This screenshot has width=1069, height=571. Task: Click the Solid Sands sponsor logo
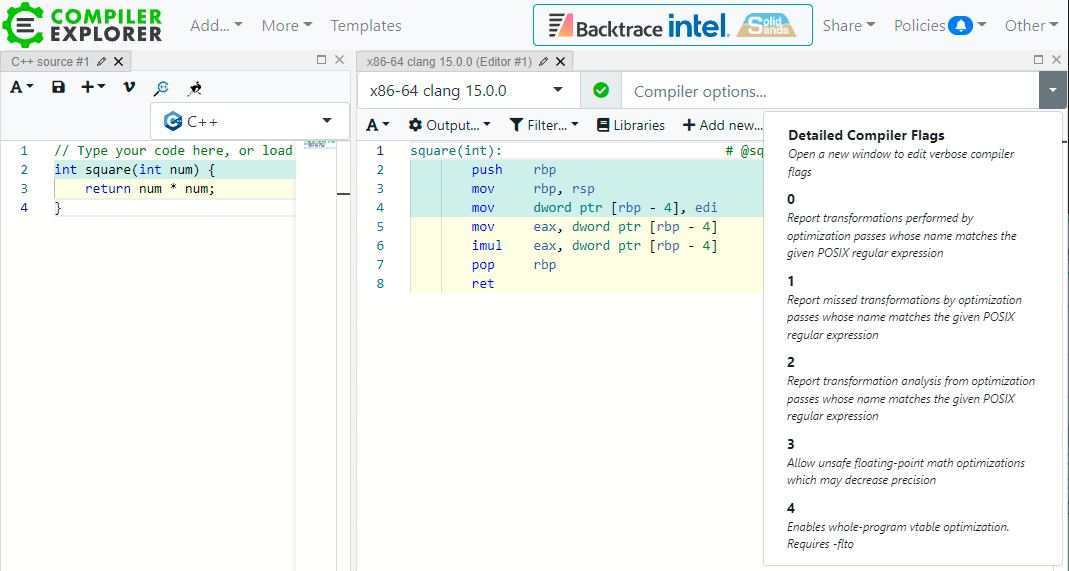tap(767, 25)
